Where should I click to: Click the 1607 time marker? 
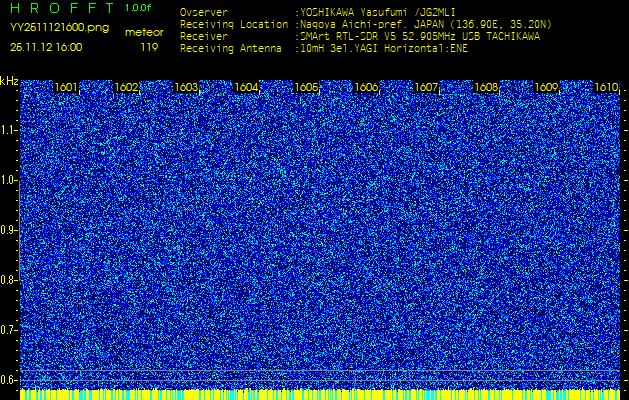pyautogui.click(x=426, y=87)
